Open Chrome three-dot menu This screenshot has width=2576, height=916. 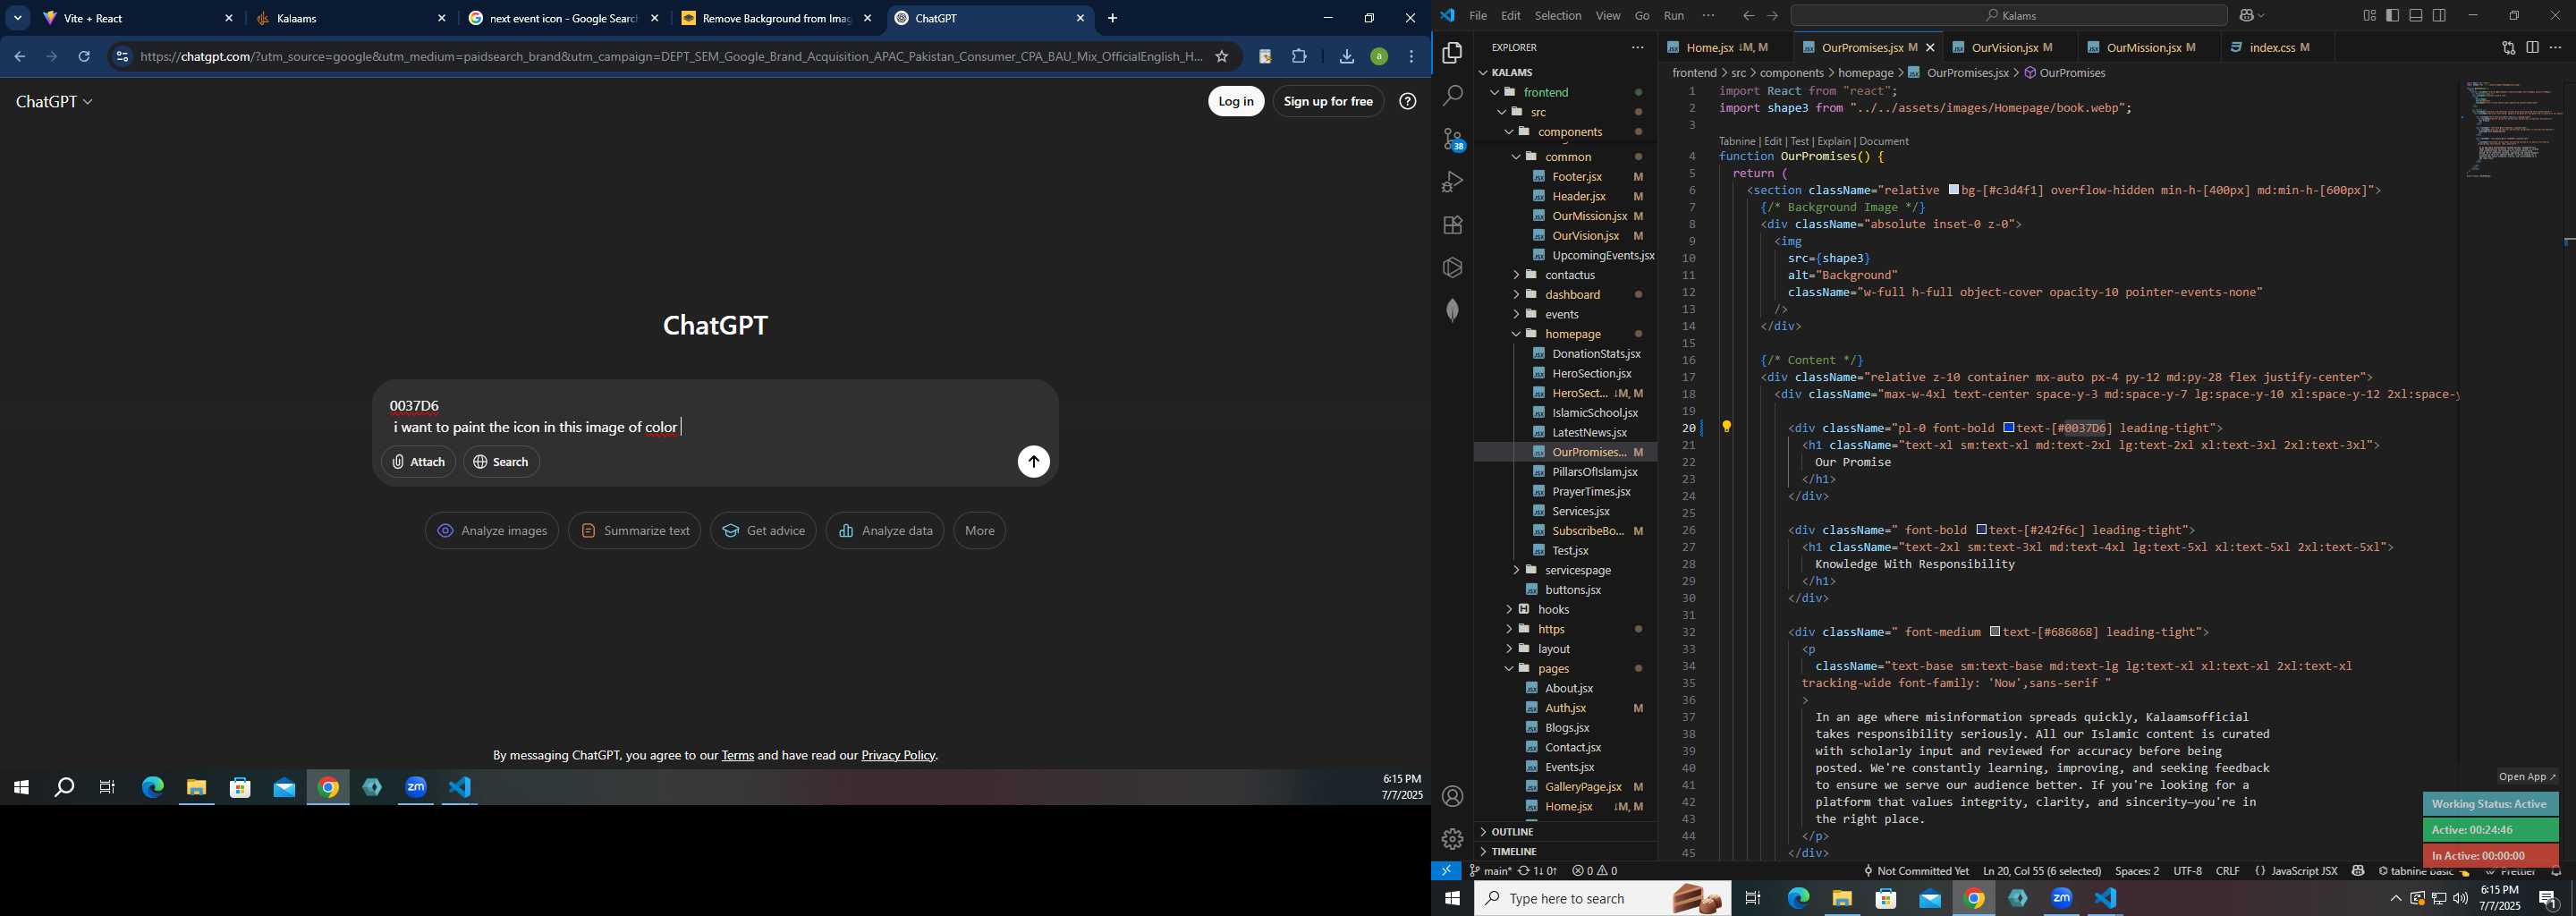1411,57
